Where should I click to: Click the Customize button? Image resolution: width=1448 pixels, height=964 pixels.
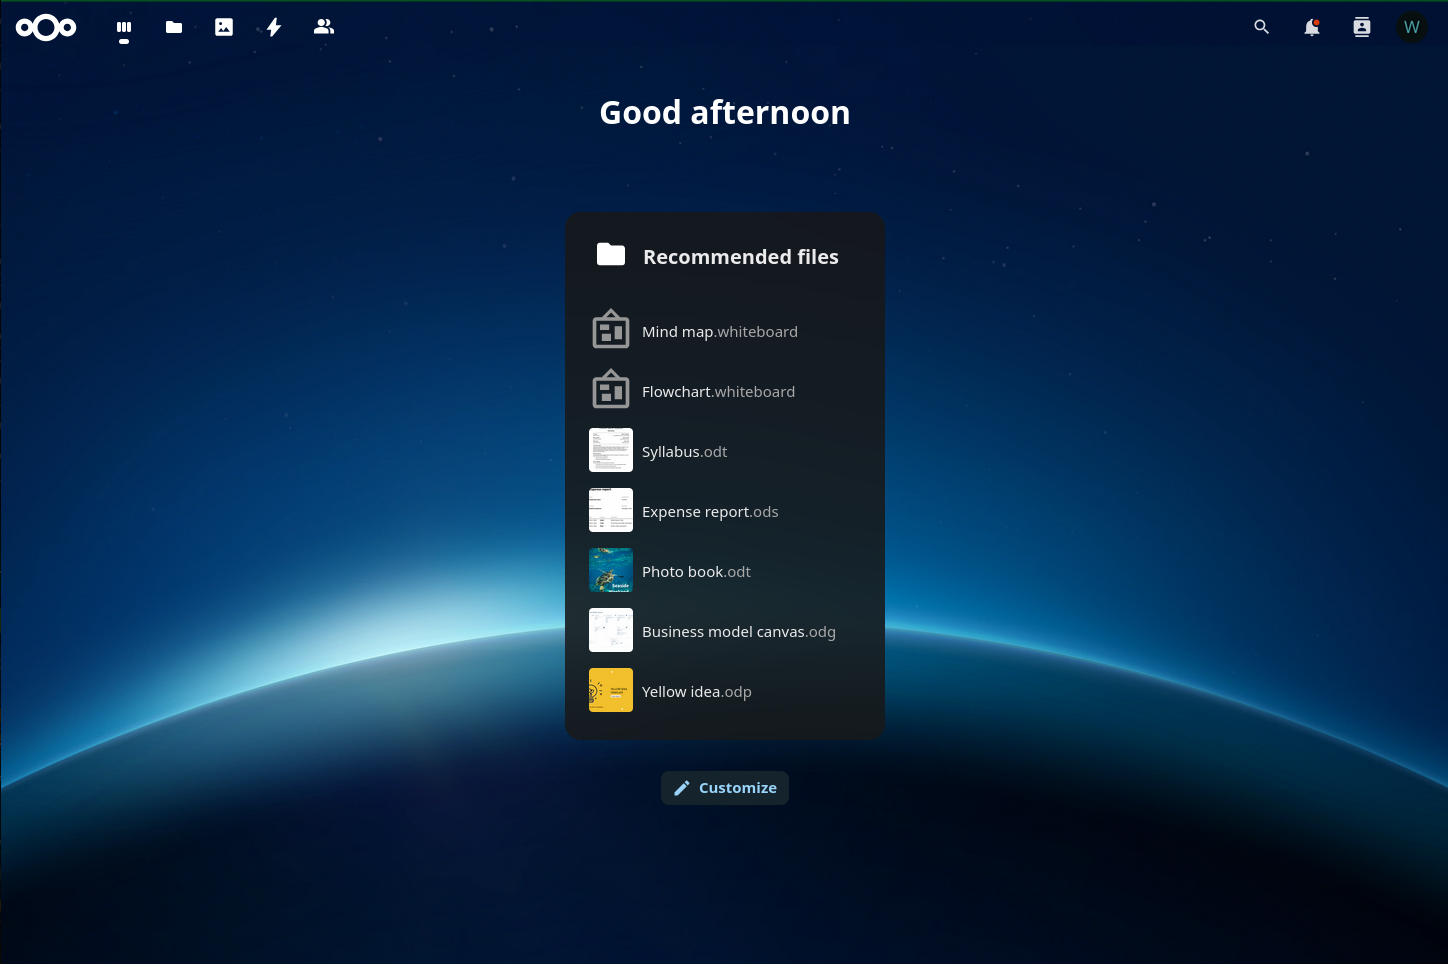(x=725, y=788)
